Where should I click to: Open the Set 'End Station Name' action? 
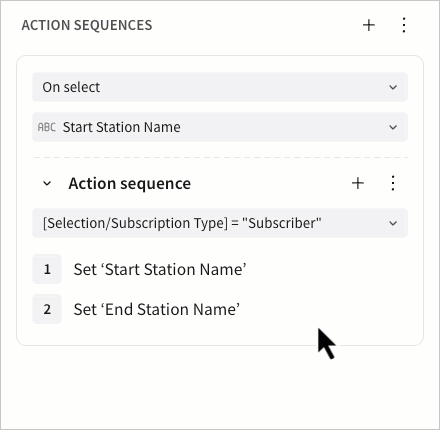(157, 309)
